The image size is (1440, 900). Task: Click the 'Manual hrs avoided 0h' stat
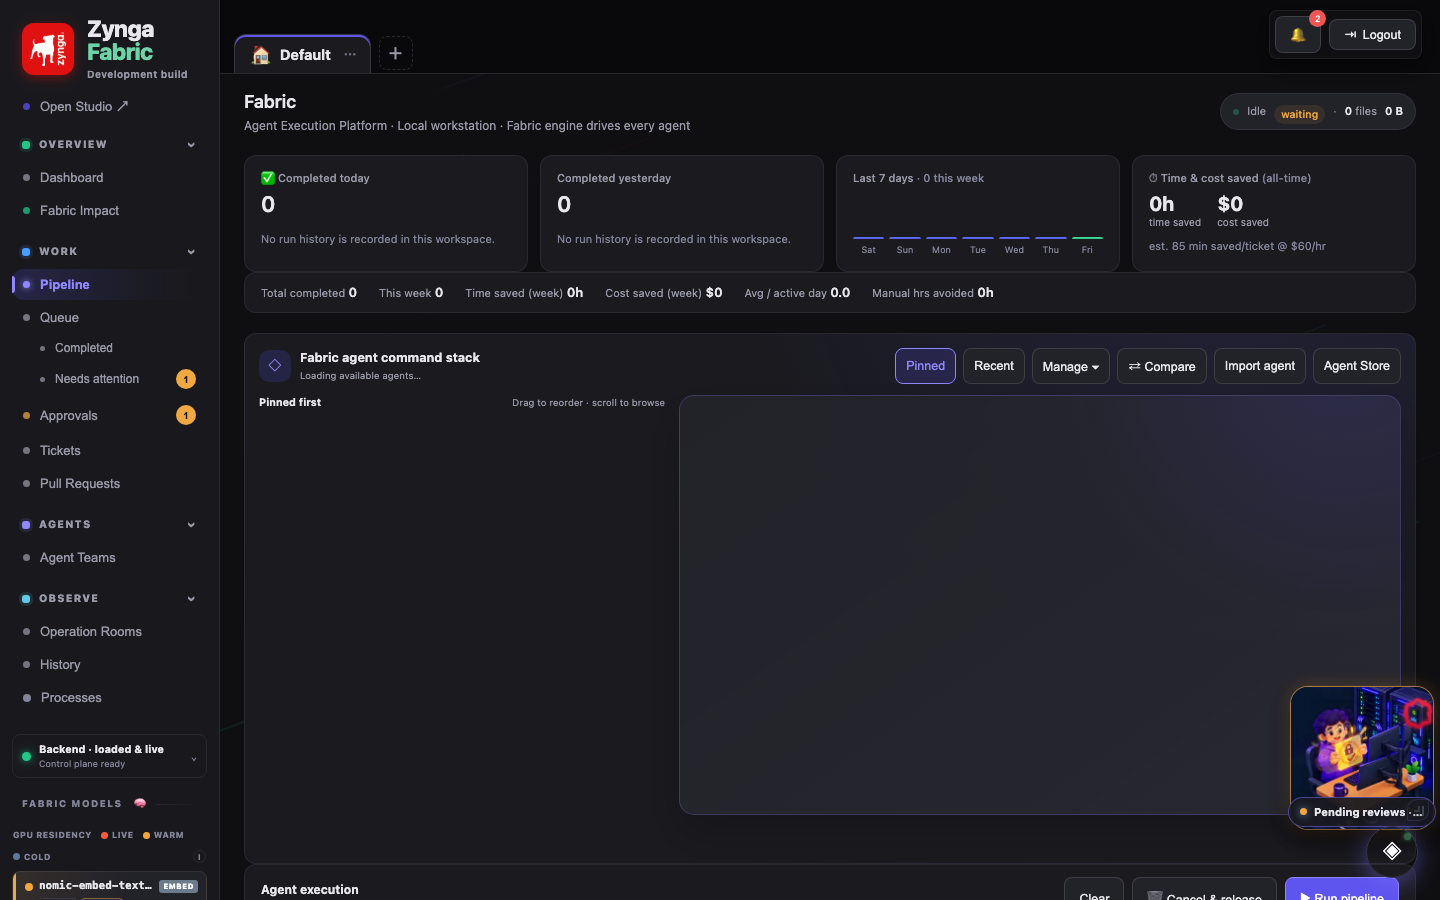933,293
